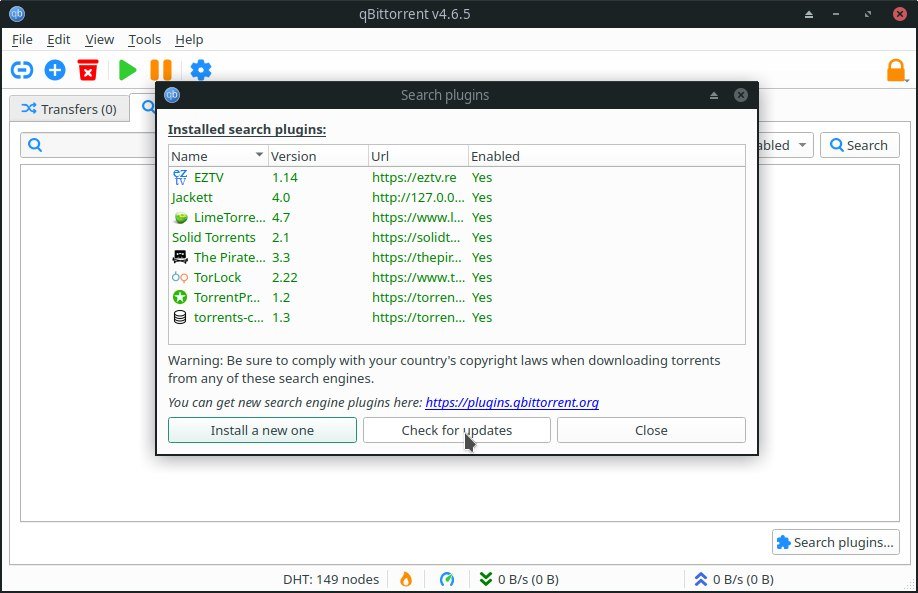Open the plugins.qbittorrent.org link
The image size is (918, 593).
click(512, 402)
